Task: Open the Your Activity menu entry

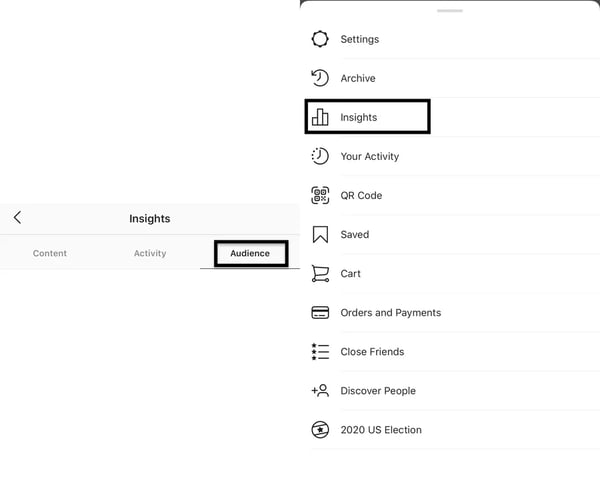Action: pos(370,156)
